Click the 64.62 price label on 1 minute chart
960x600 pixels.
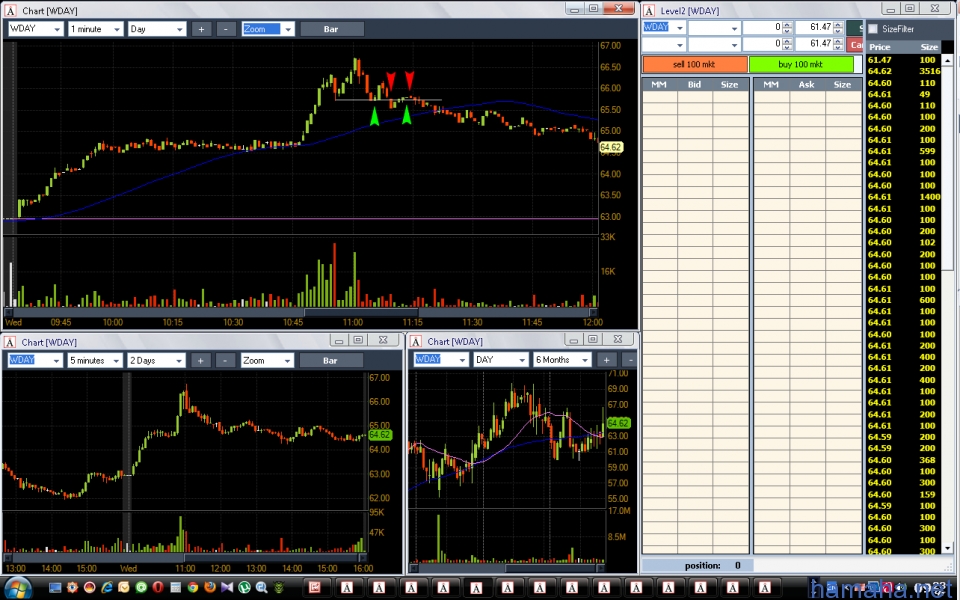point(611,148)
